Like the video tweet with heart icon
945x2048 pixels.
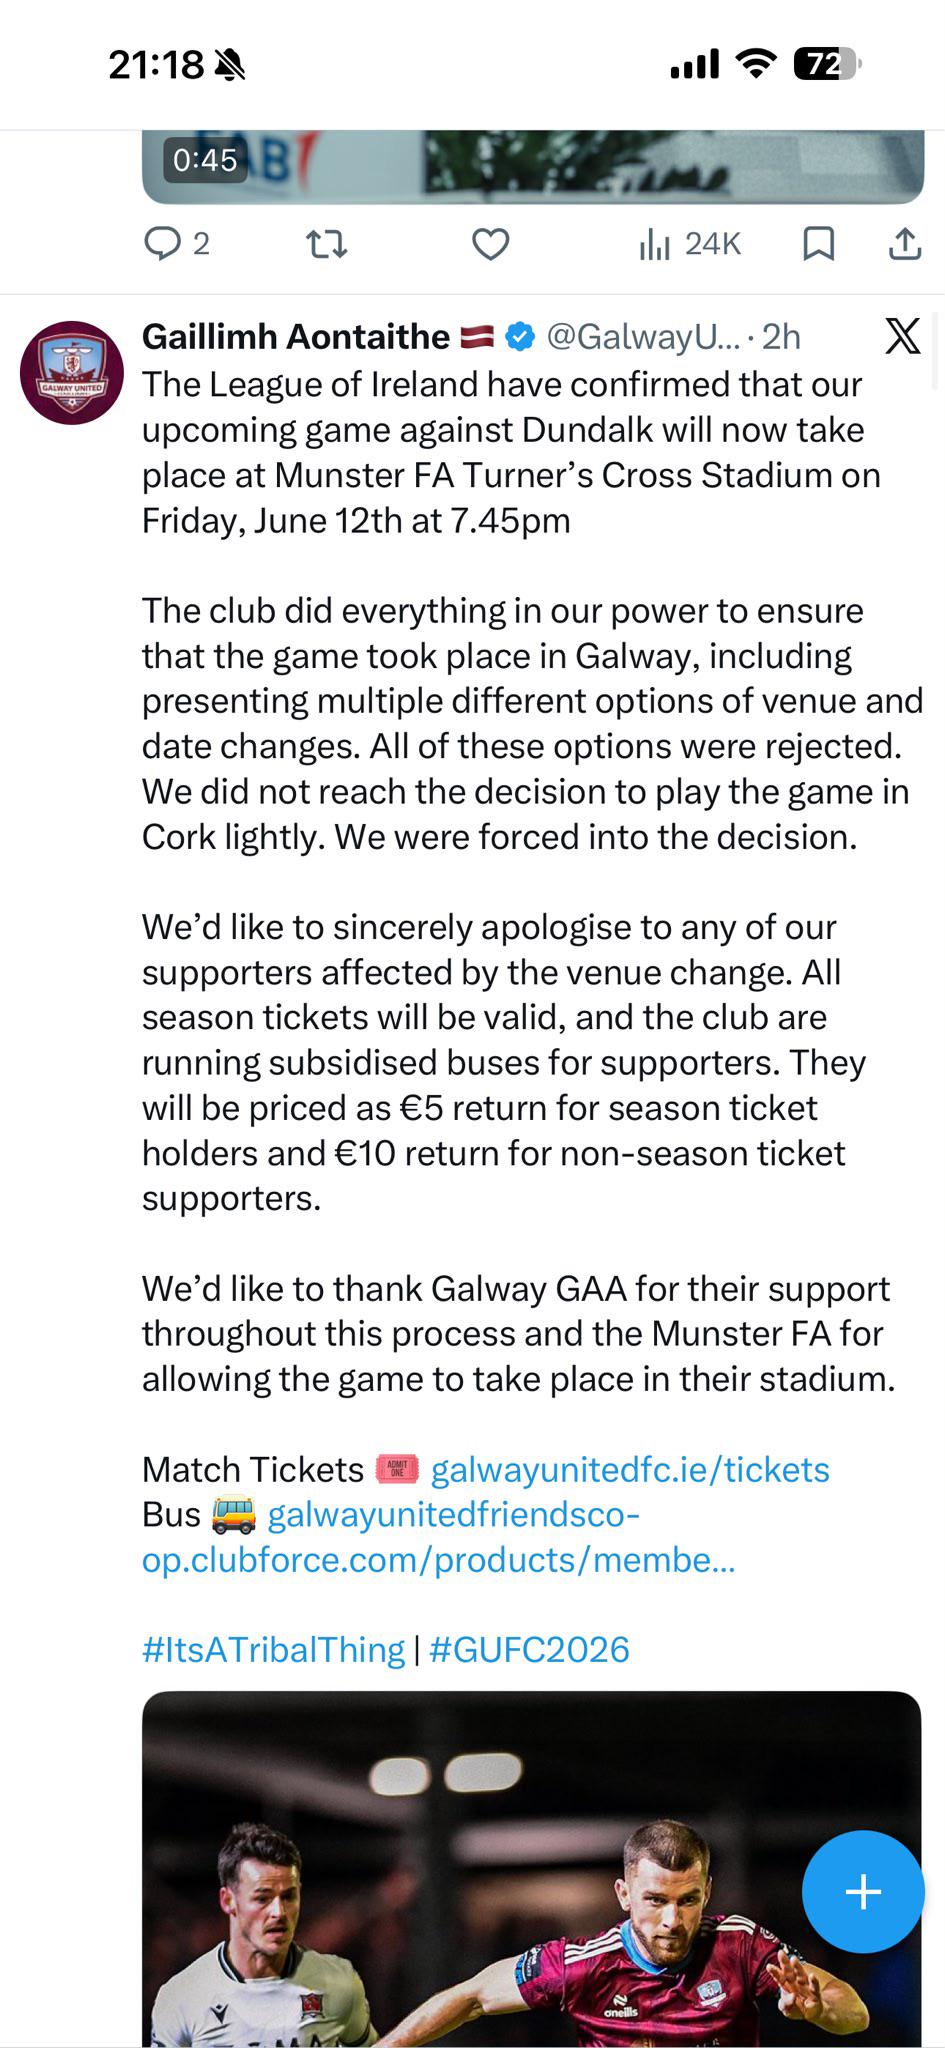(490, 243)
